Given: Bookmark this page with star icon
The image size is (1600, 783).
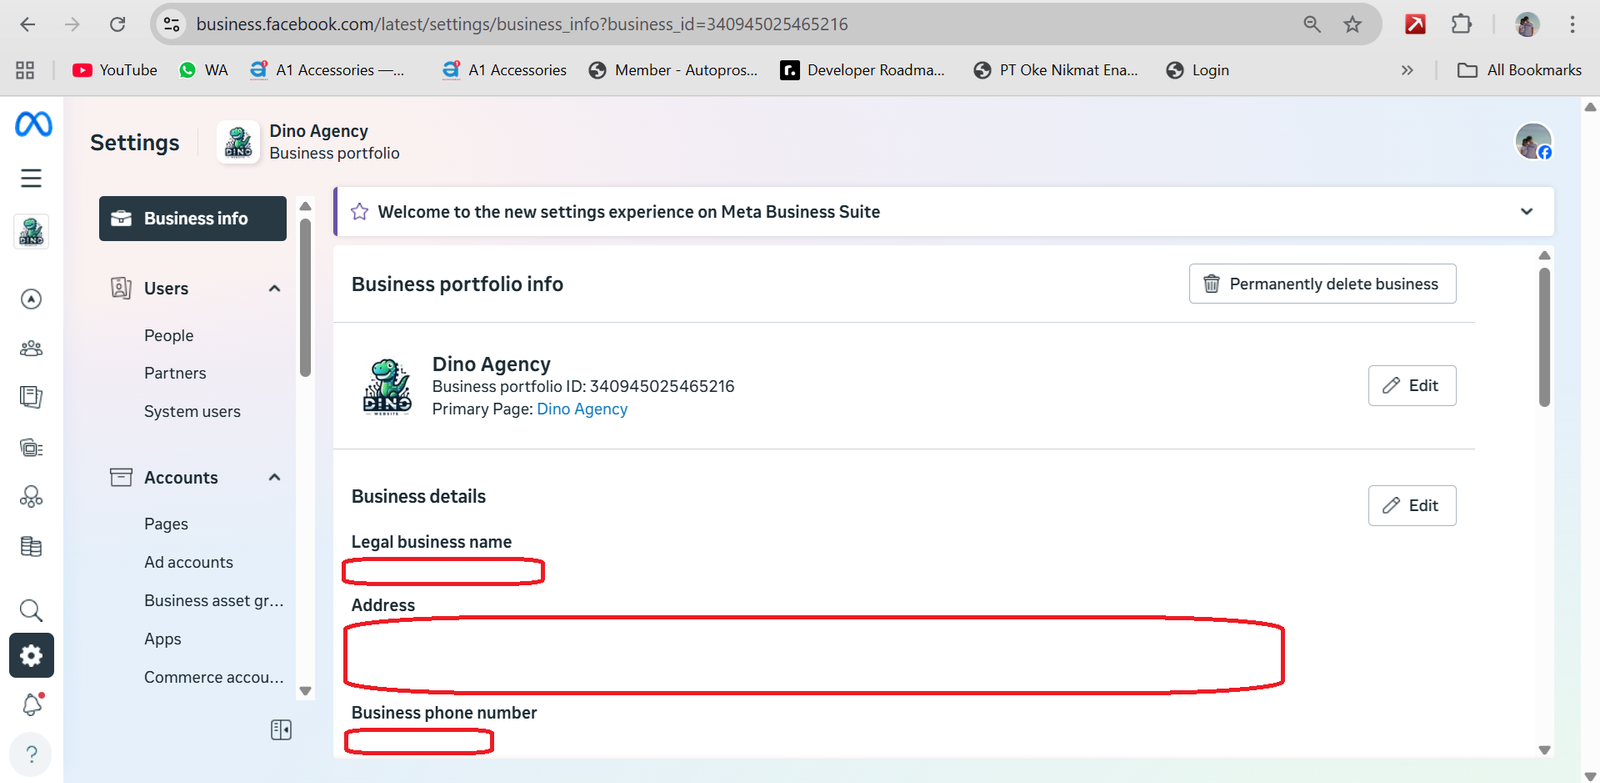Looking at the screenshot, I should (1353, 24).
